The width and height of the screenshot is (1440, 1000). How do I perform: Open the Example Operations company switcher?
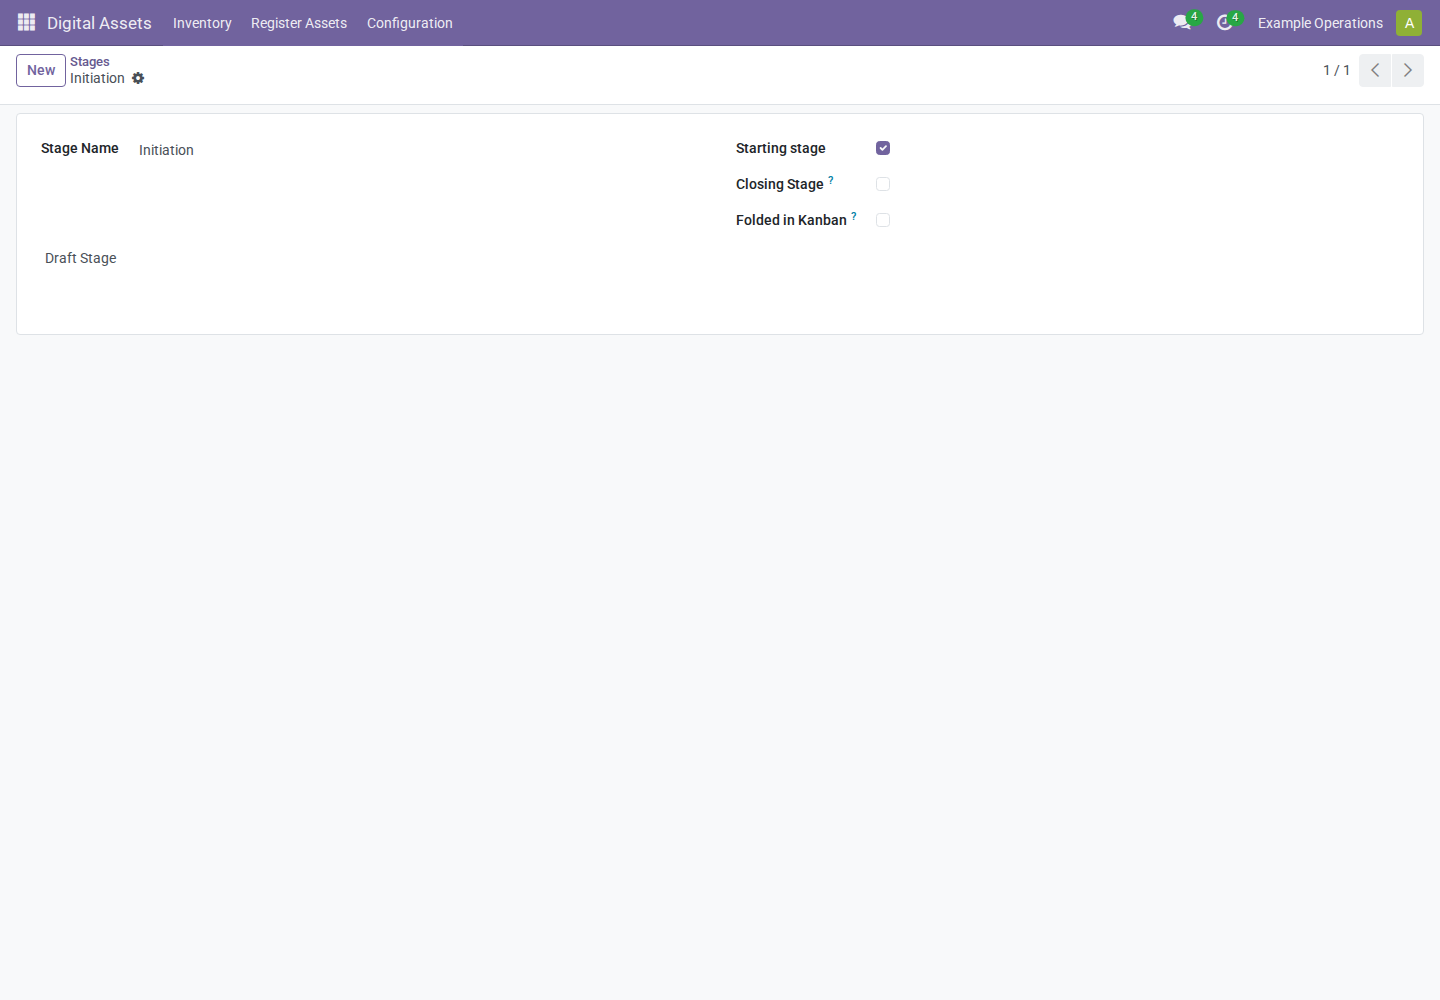pyautogui.click(x=1320, y=23)
